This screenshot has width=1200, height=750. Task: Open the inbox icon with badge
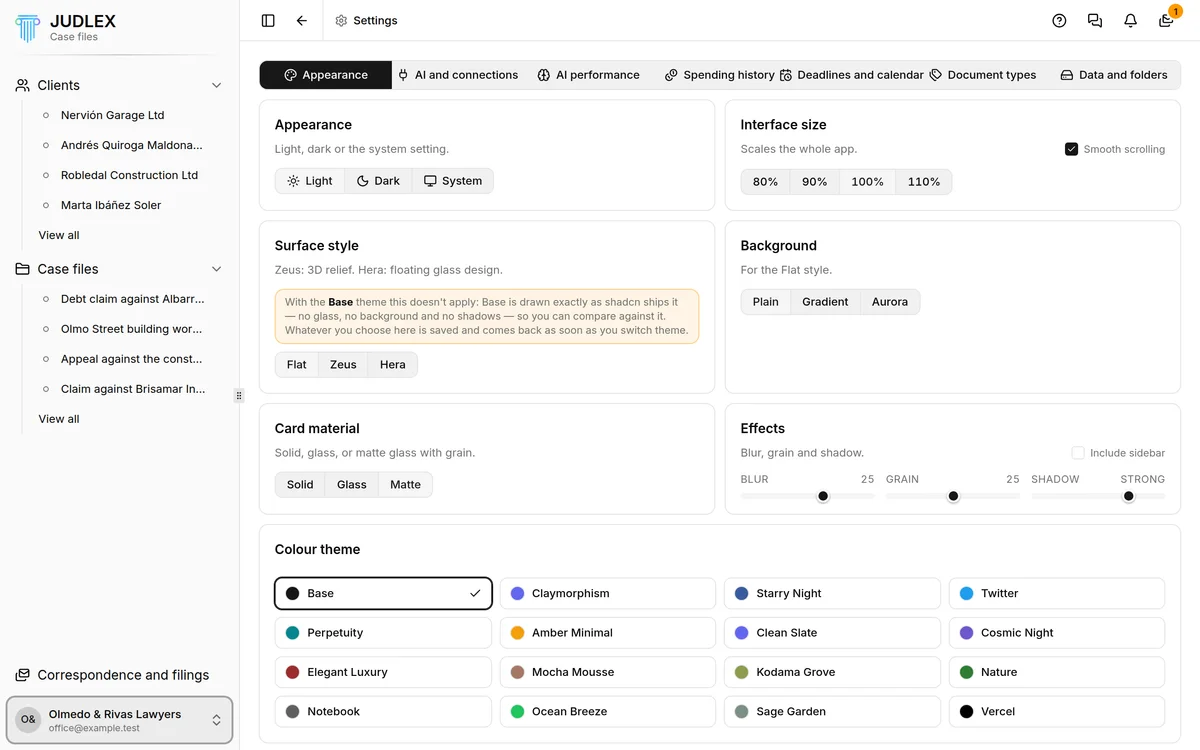pyautogui.click(x=1166, y=20)
